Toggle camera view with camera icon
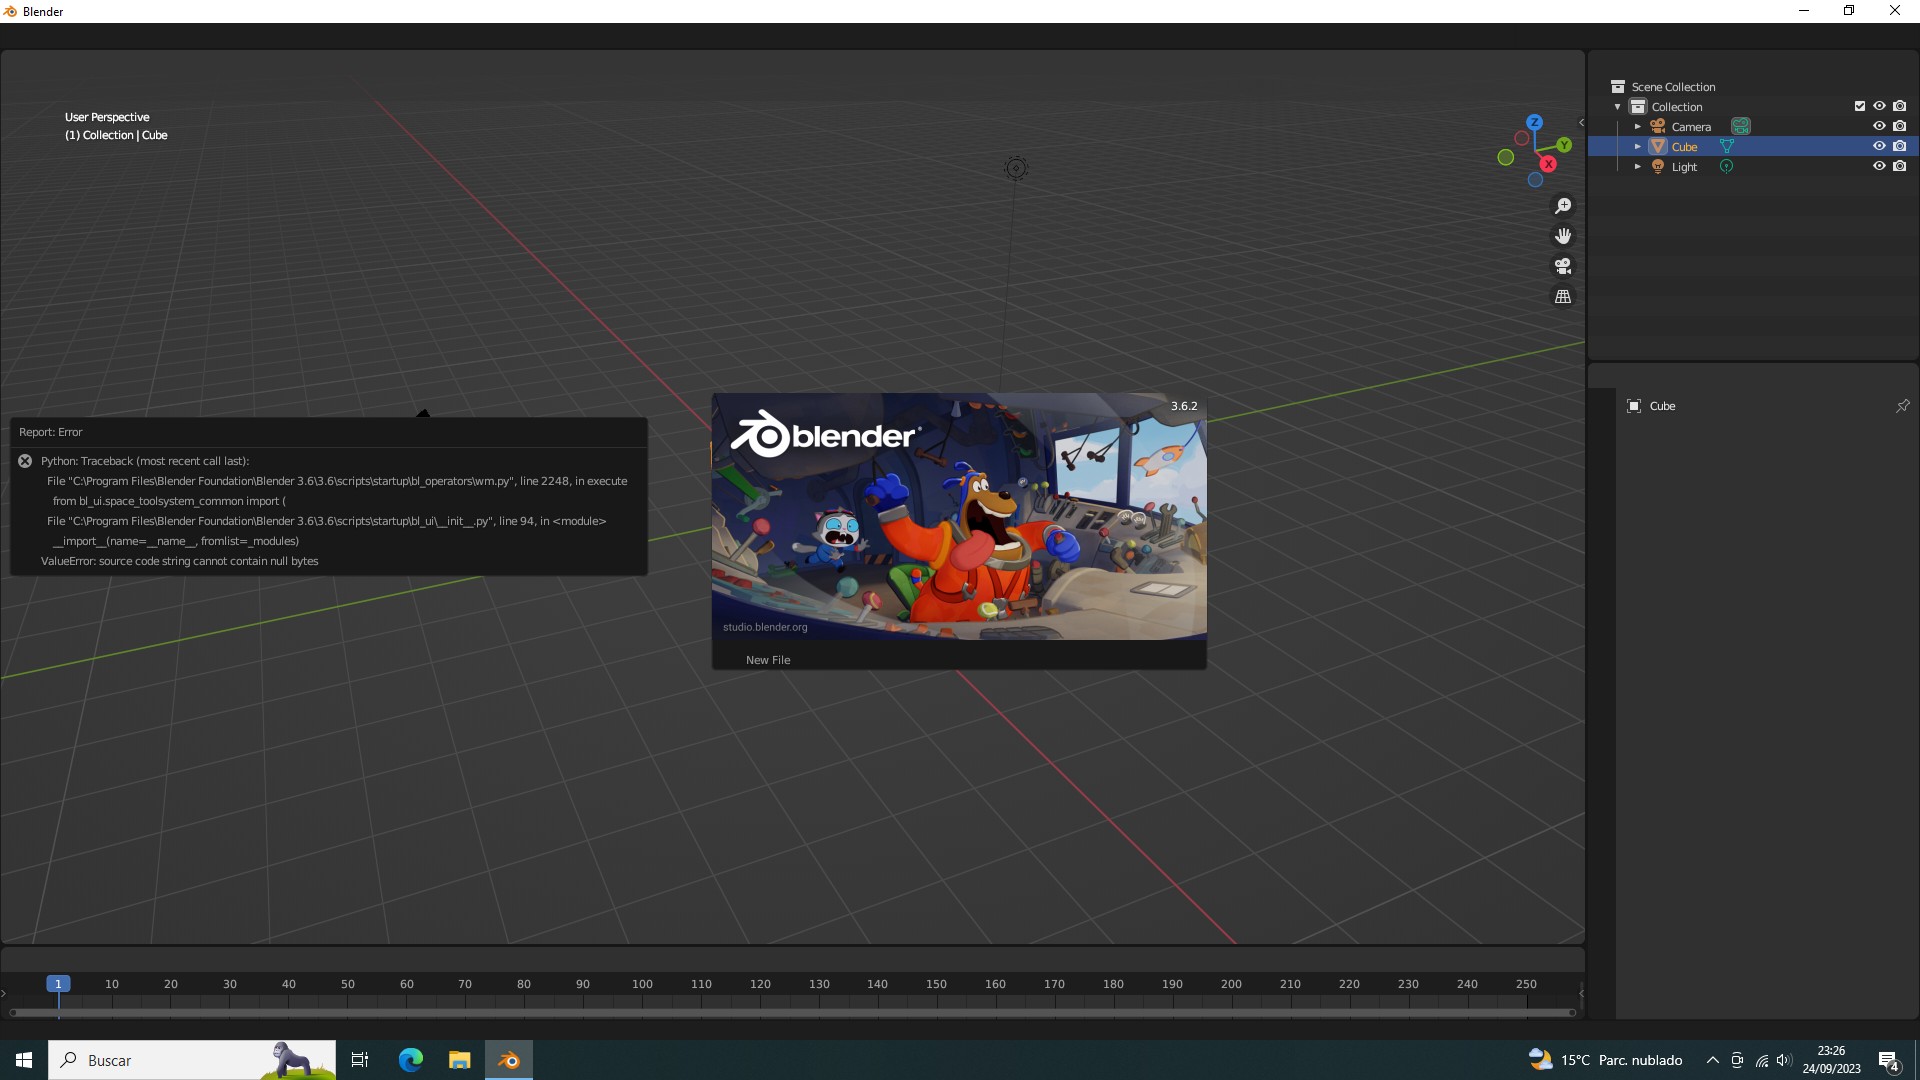Screen dimensions: 1920x1080 [x=1563, y=266]
